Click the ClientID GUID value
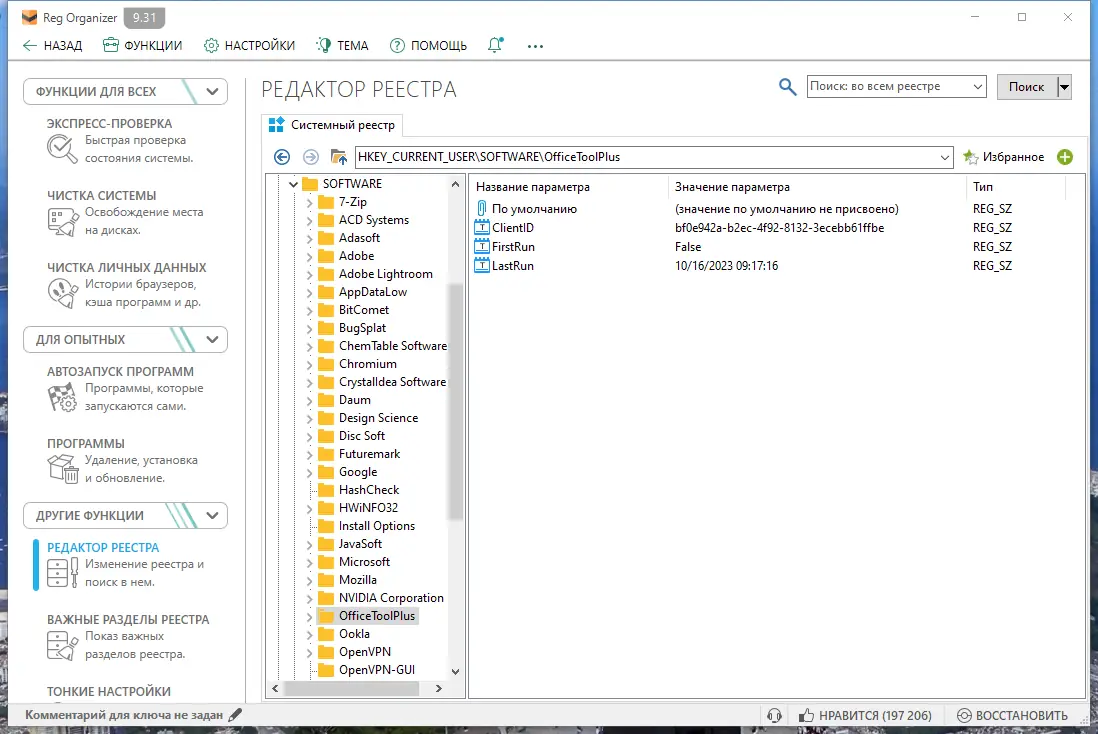Image resolution: width=1098 pixels, height=734 pixels. [x=779, y=228]
